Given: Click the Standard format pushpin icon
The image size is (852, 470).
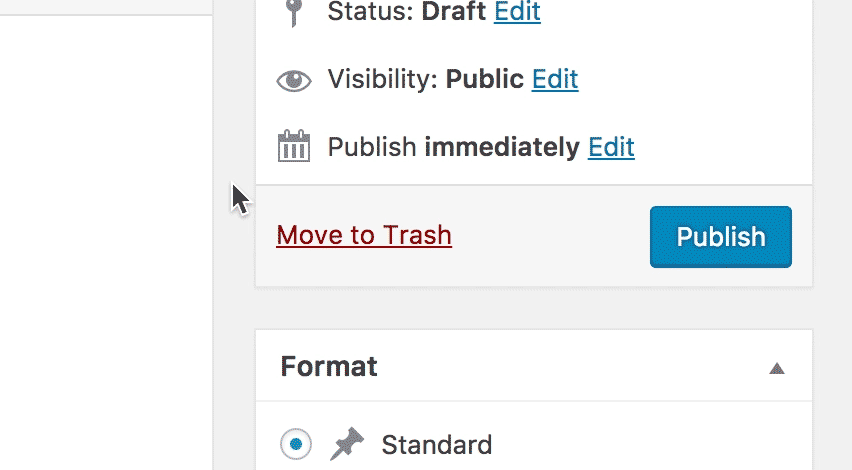Looking at the screenshot, I should point(347,444).
